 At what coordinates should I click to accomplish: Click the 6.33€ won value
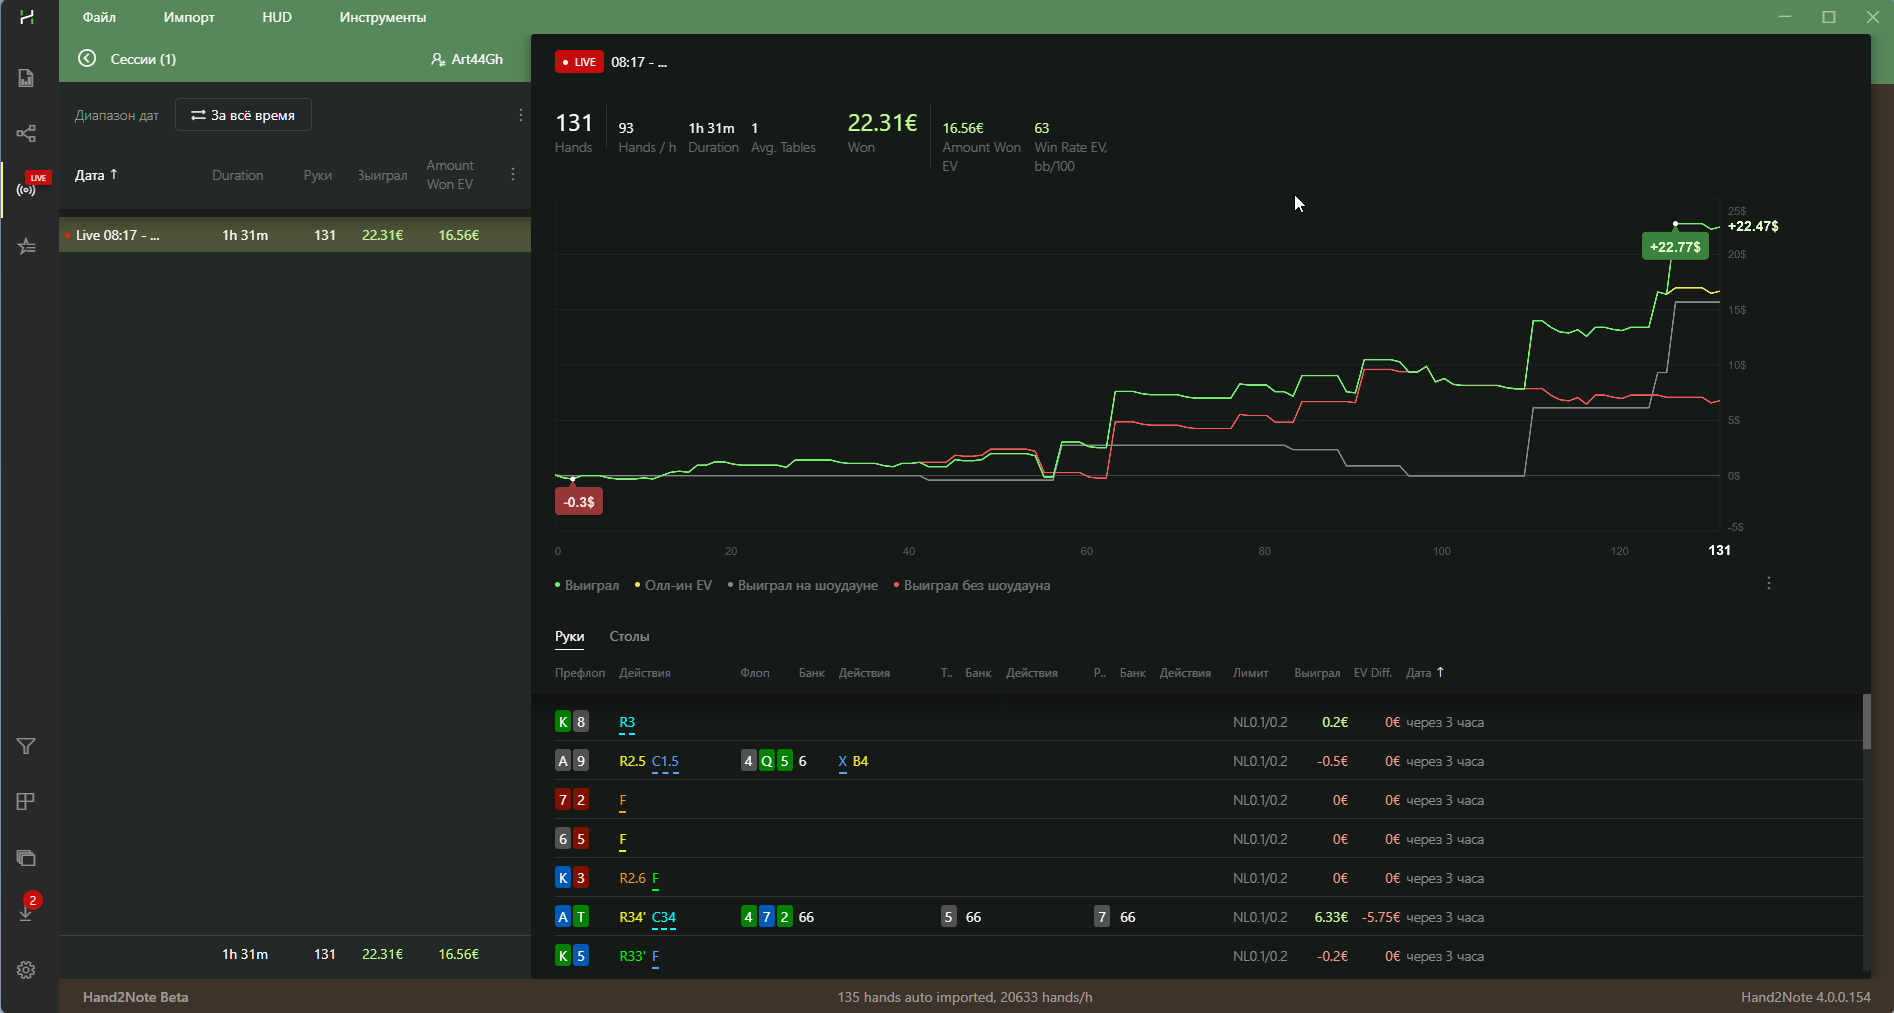1331,917
